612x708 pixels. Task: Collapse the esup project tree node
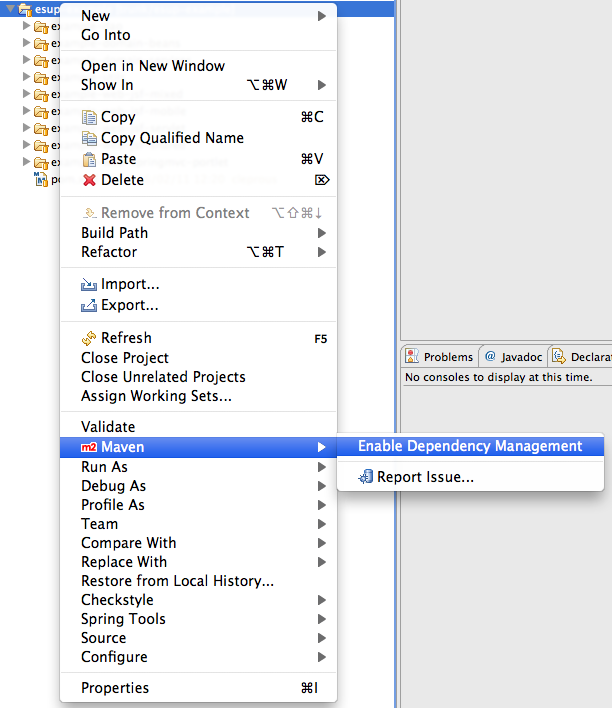point(10,9)
